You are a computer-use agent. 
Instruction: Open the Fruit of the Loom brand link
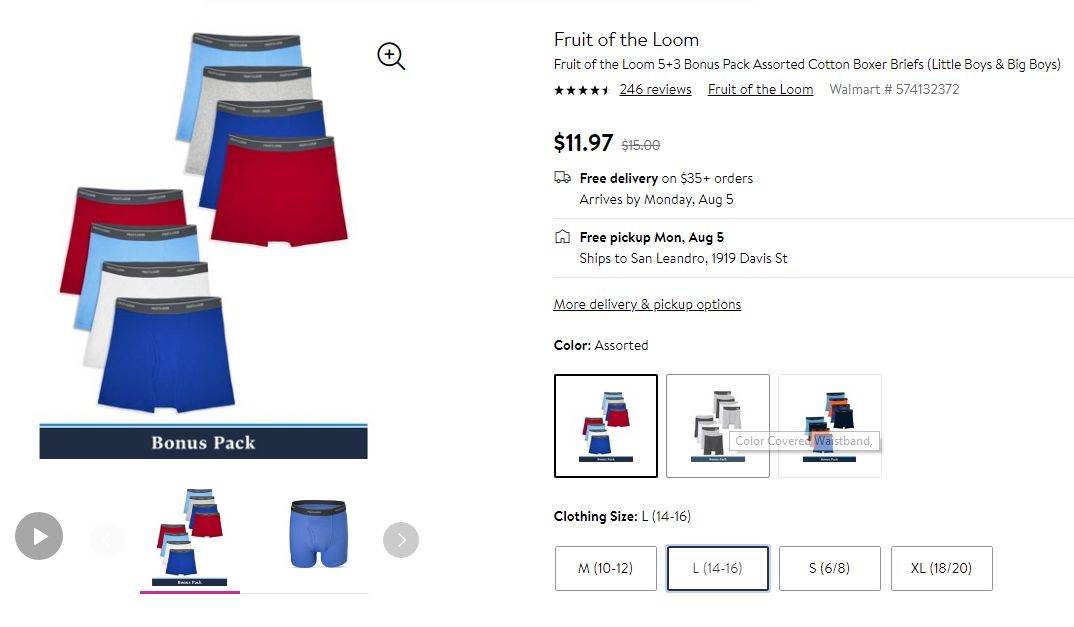[x=760, y=90]
